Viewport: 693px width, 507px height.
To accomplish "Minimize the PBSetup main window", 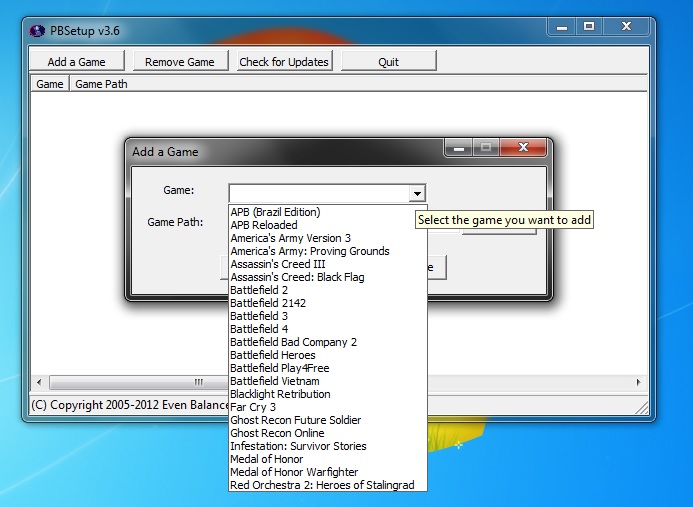I will coord(561,27).
